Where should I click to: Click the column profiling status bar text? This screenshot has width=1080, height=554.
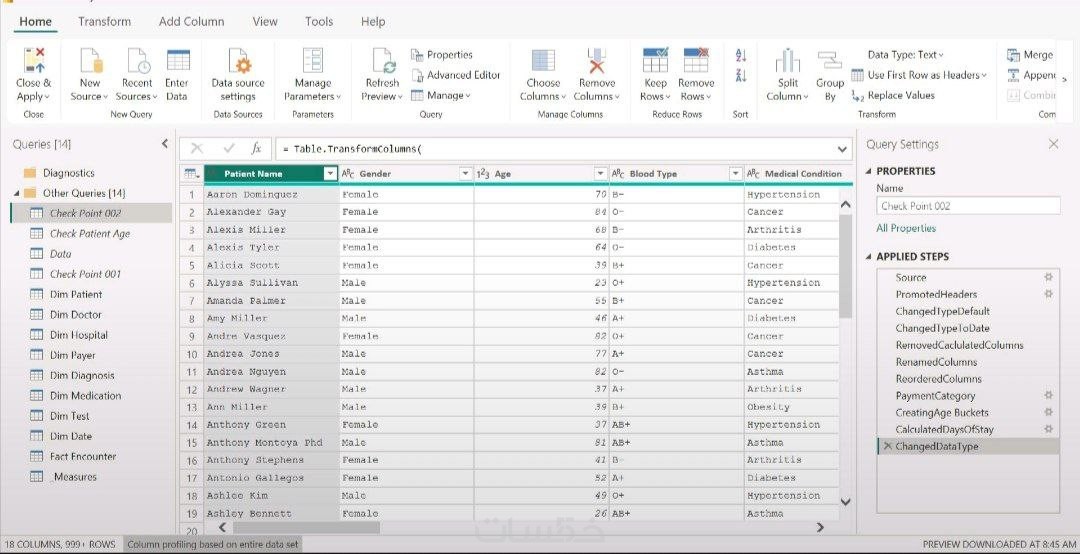click(x=213, y=544)
